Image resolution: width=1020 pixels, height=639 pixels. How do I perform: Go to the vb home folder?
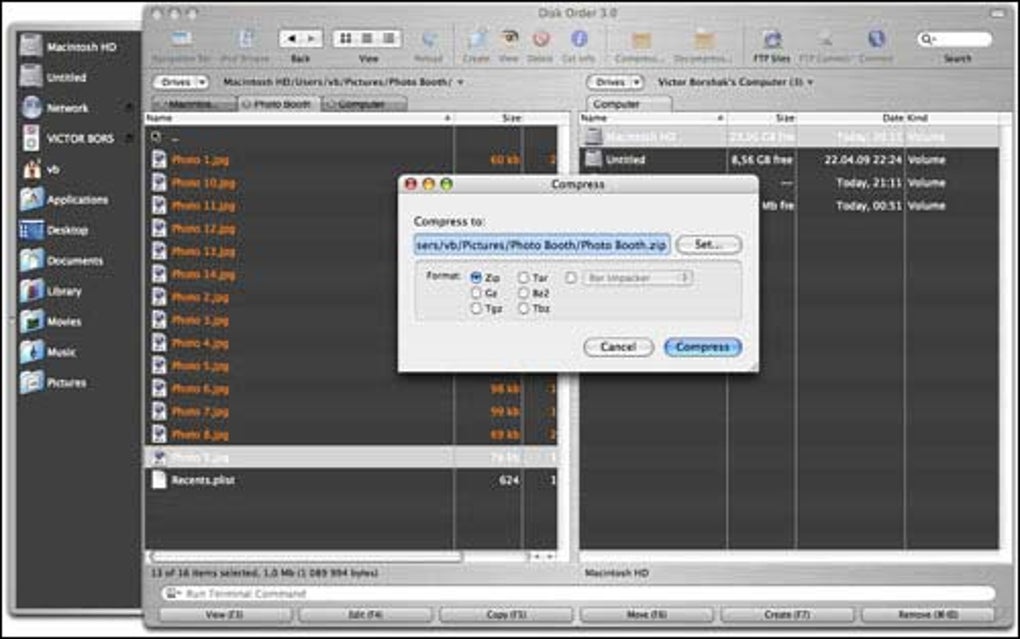[40, 169]
